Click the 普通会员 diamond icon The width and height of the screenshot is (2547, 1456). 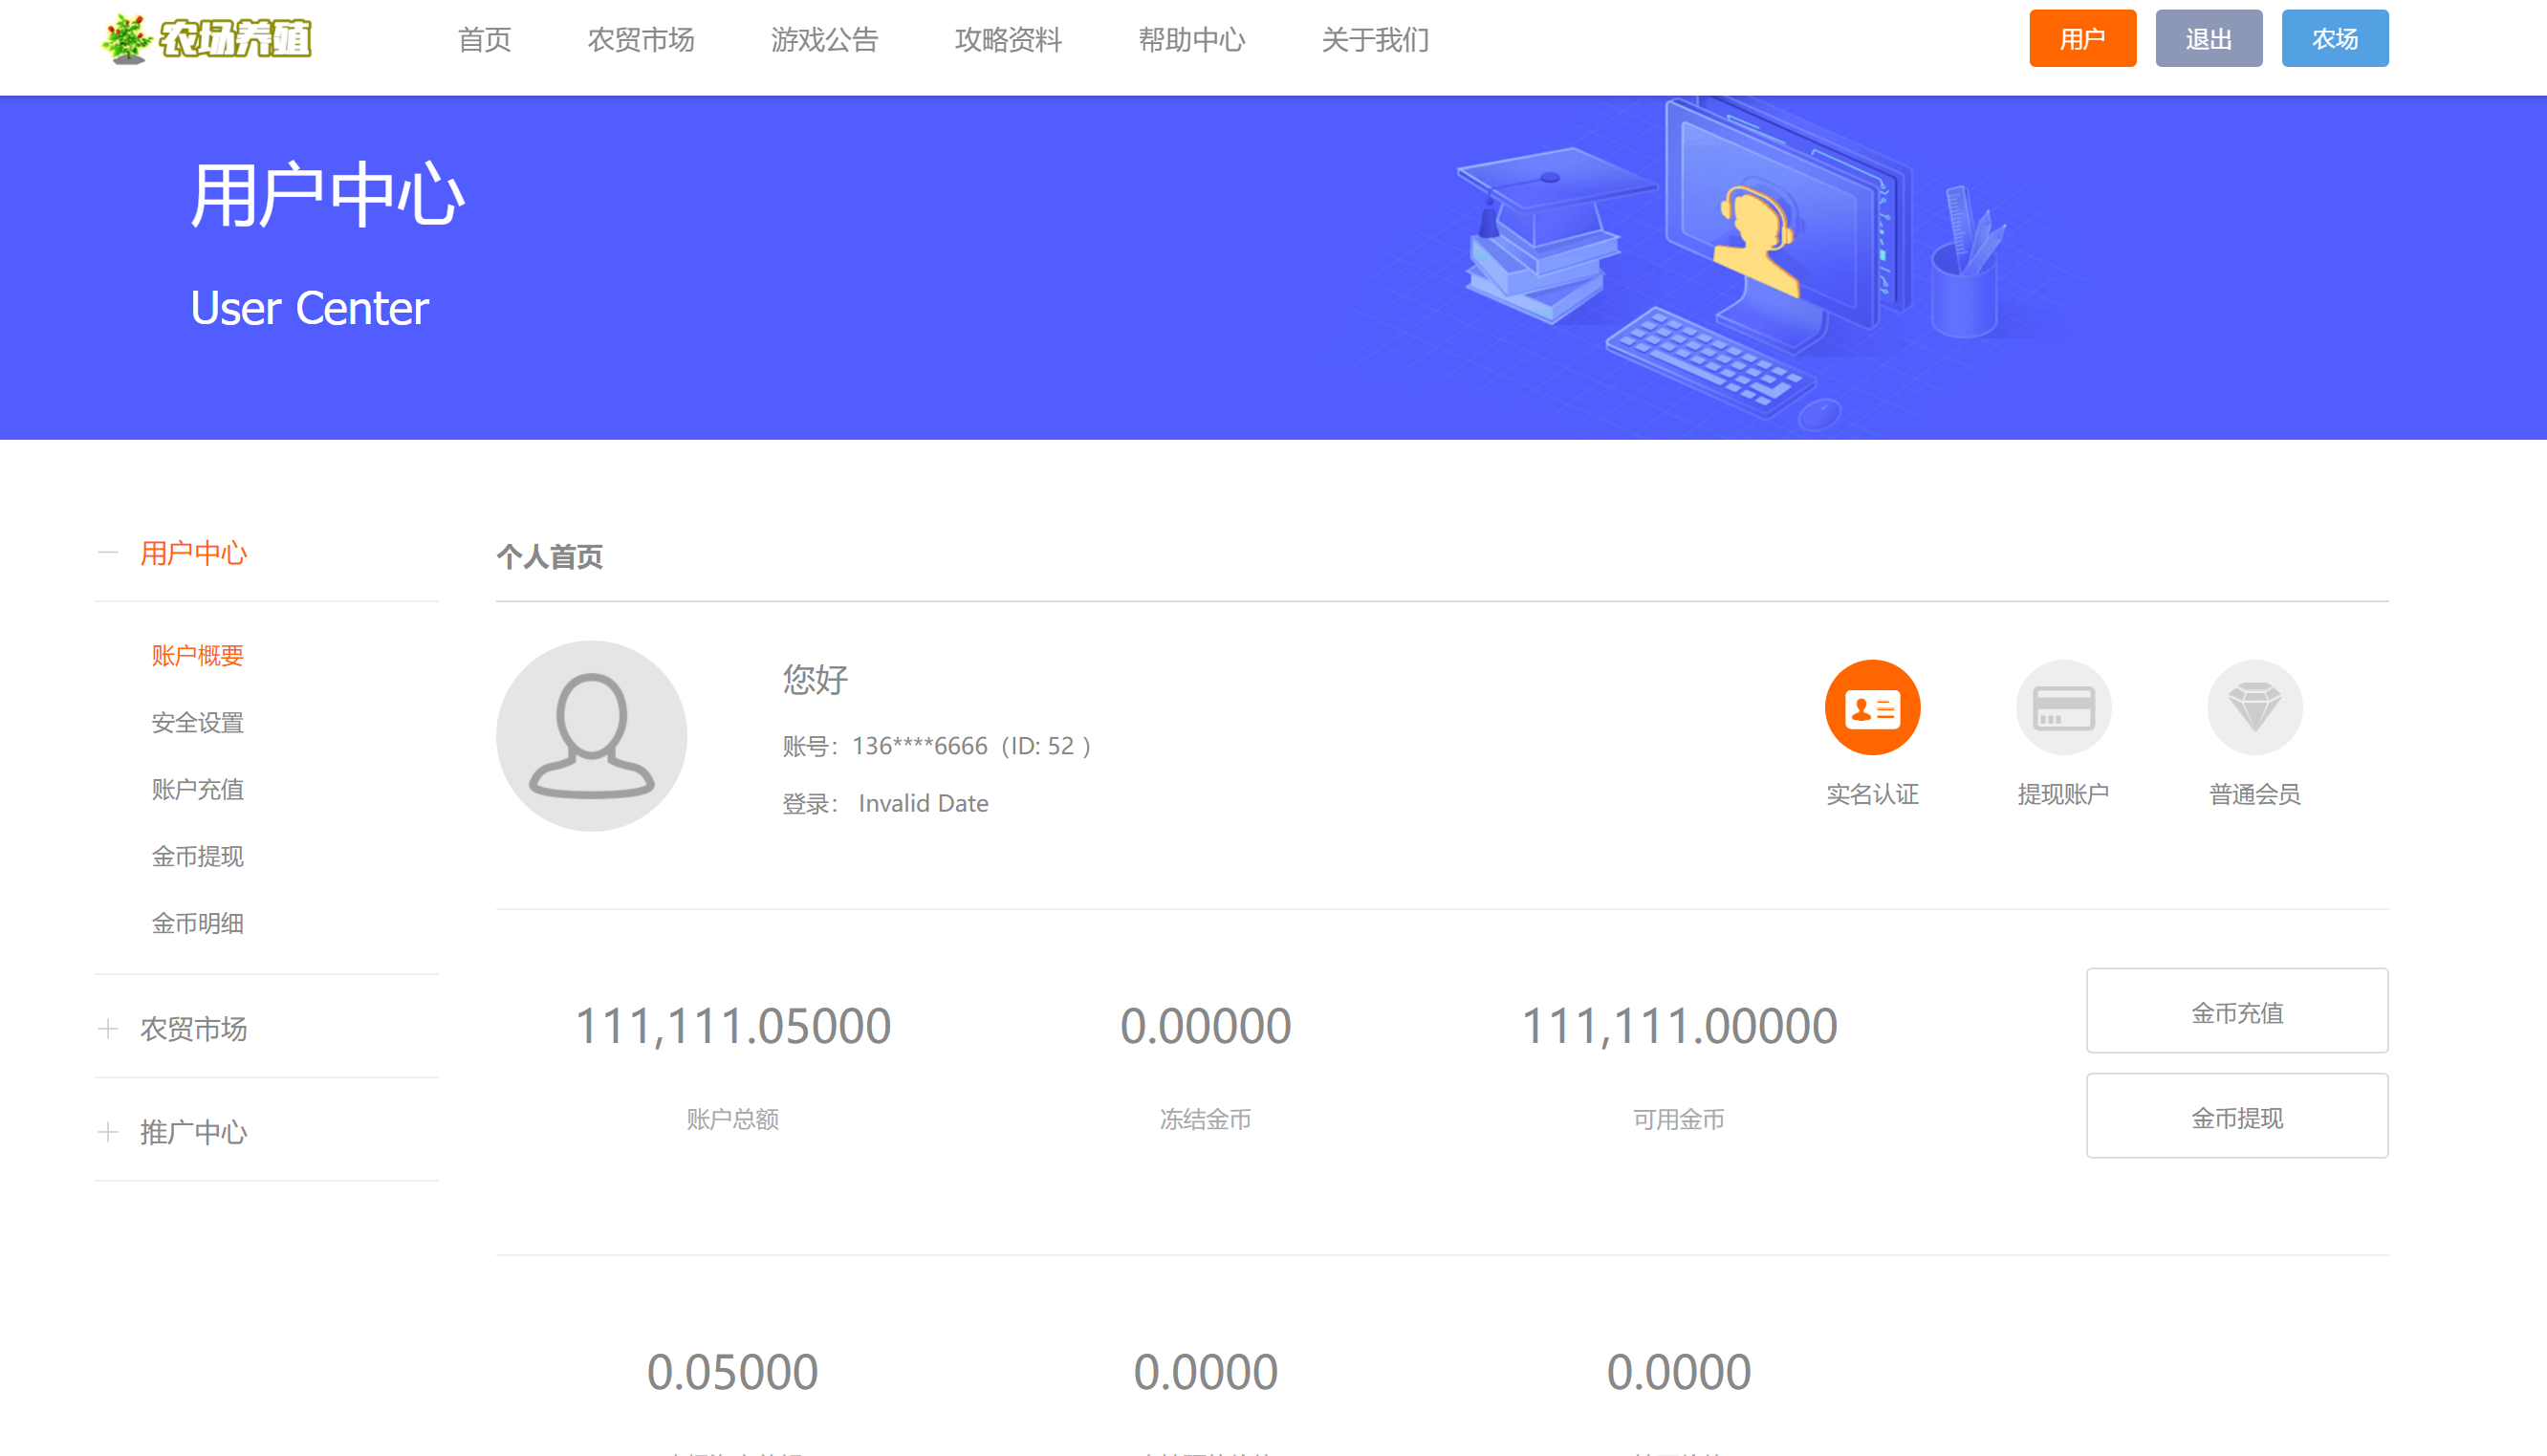pyautogui.click(x=2254, y=707)
